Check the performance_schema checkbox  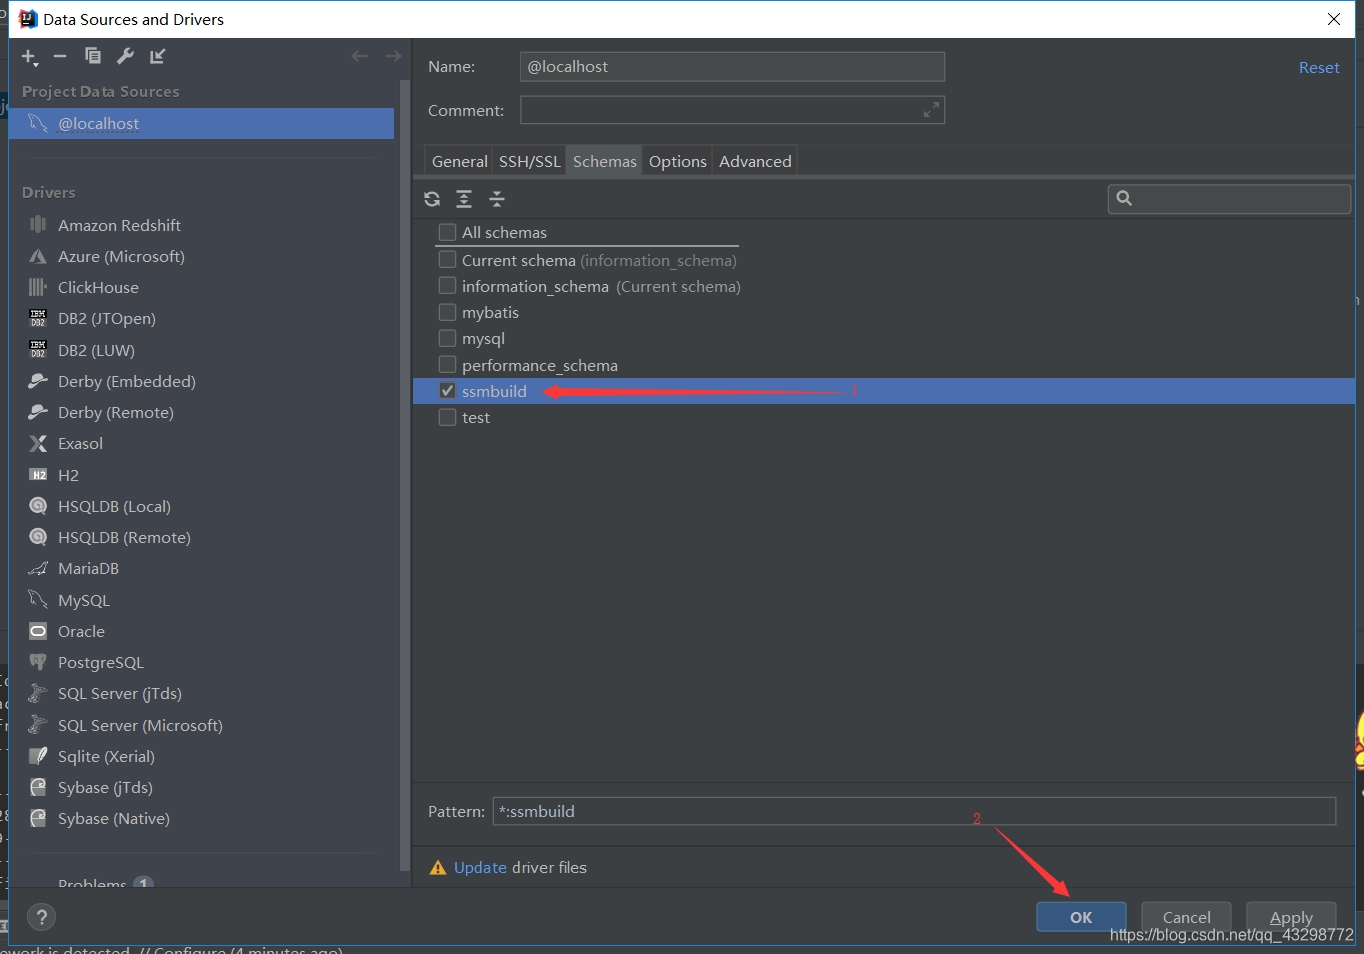tap(447, 365)
